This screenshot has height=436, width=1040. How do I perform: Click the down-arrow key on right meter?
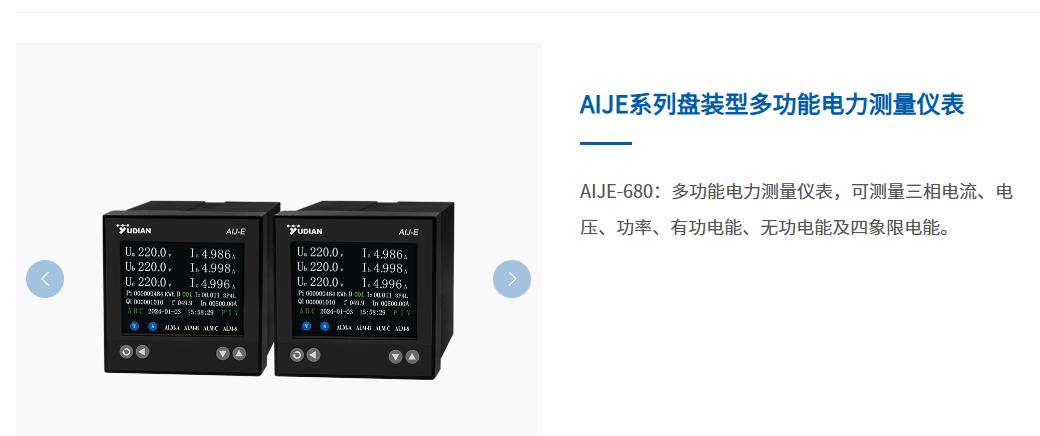[x=396, y=357]
